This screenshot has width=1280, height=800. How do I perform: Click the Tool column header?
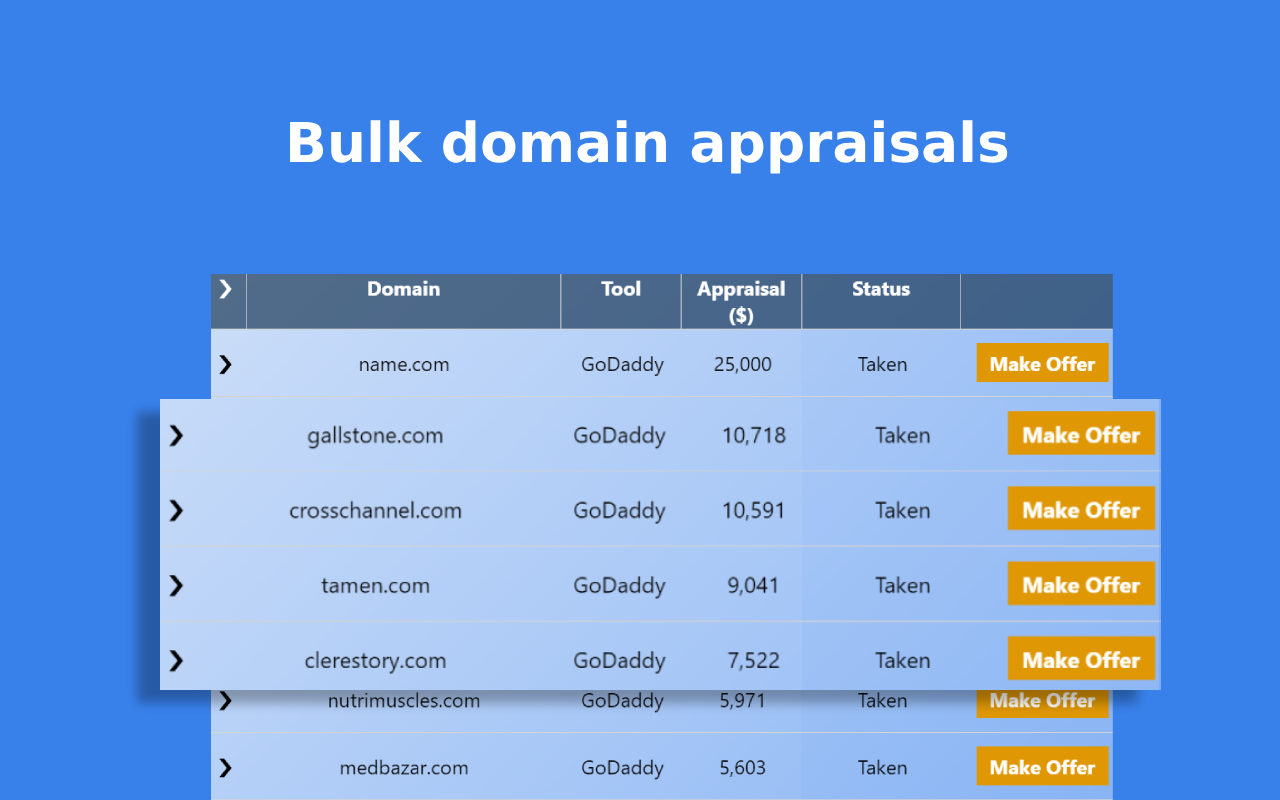click(620, 289)
